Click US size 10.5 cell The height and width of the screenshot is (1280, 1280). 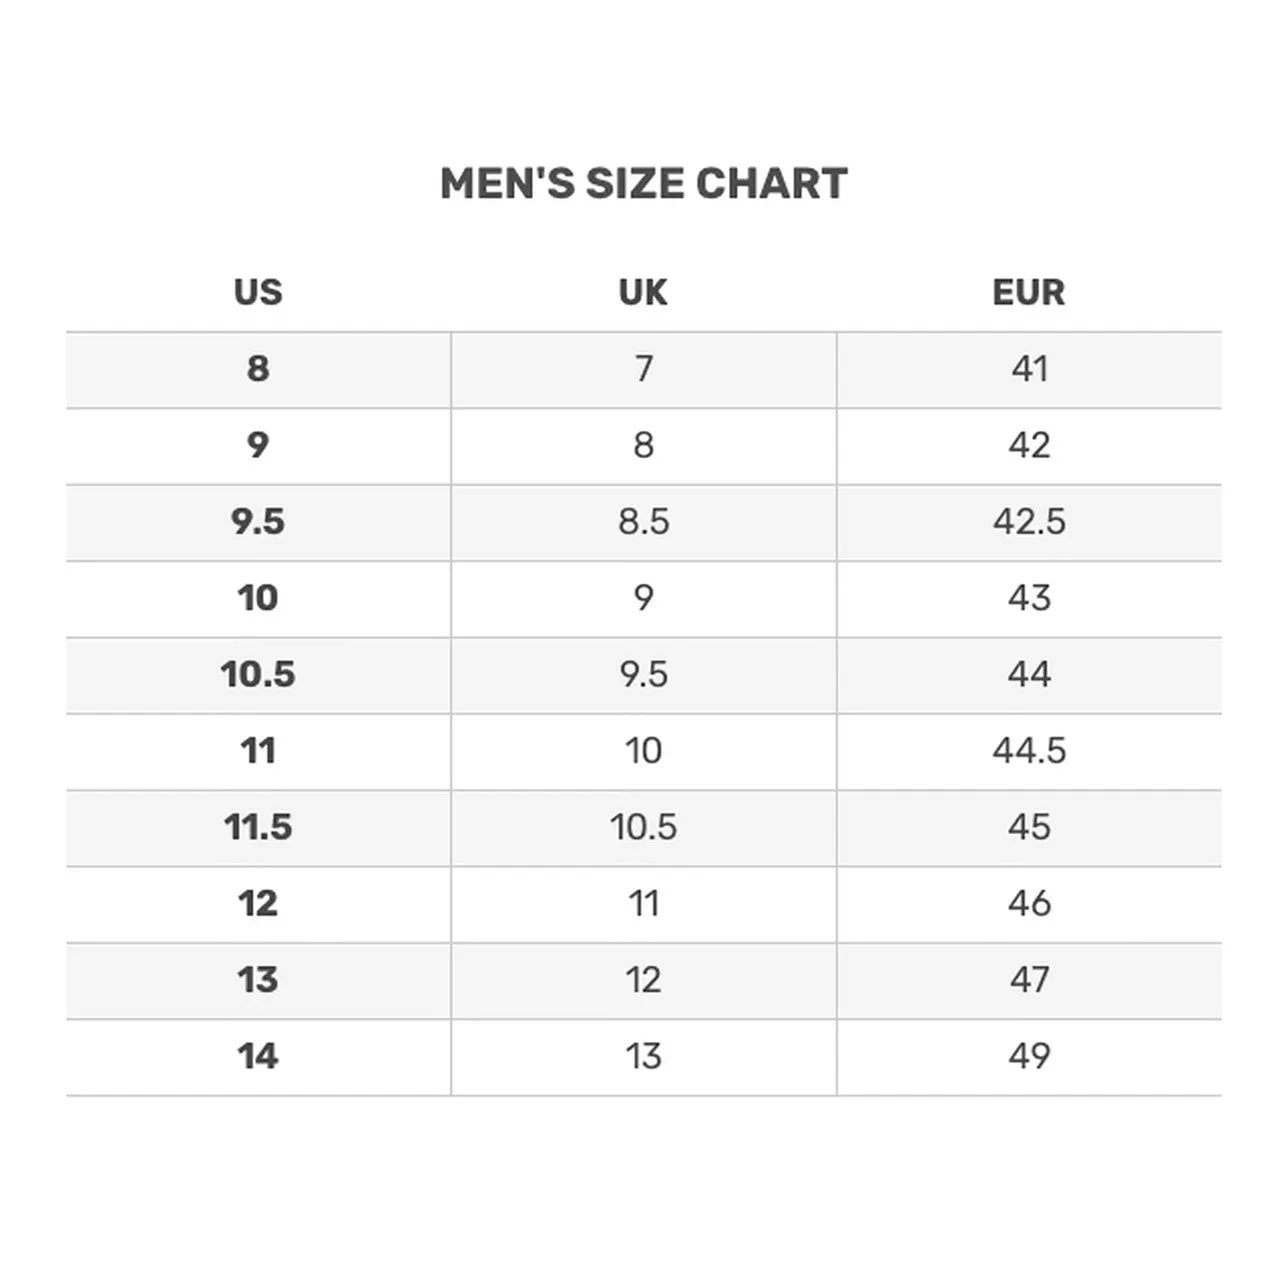[259, 676]
